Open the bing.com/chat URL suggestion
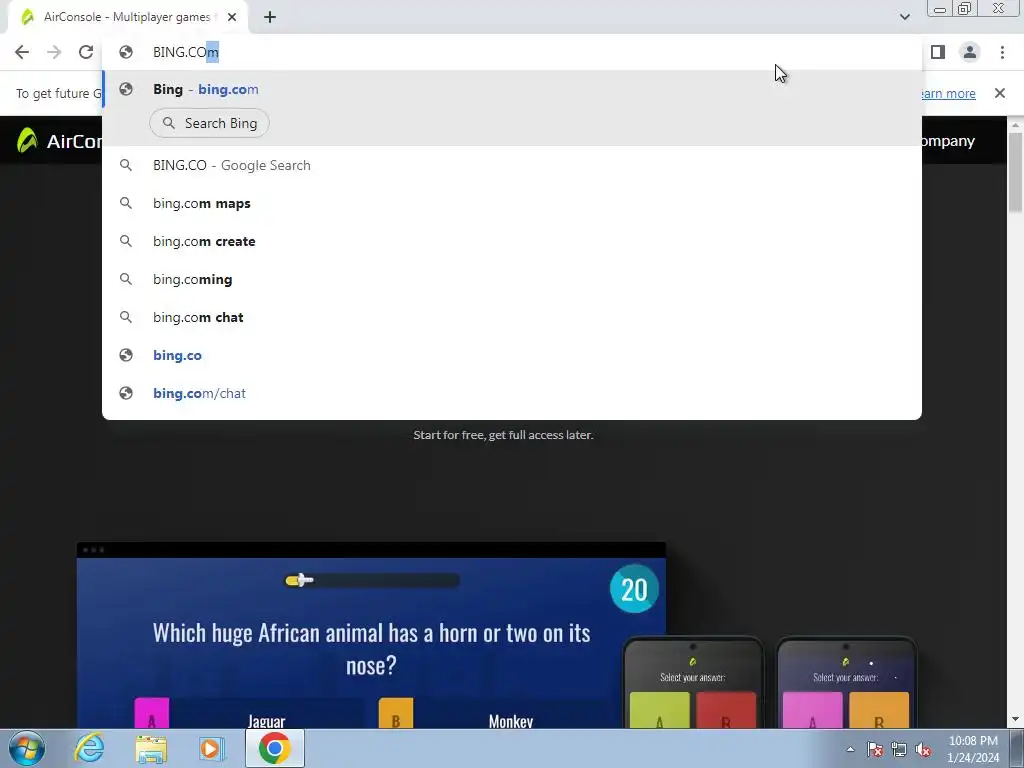 pos(512,392)
